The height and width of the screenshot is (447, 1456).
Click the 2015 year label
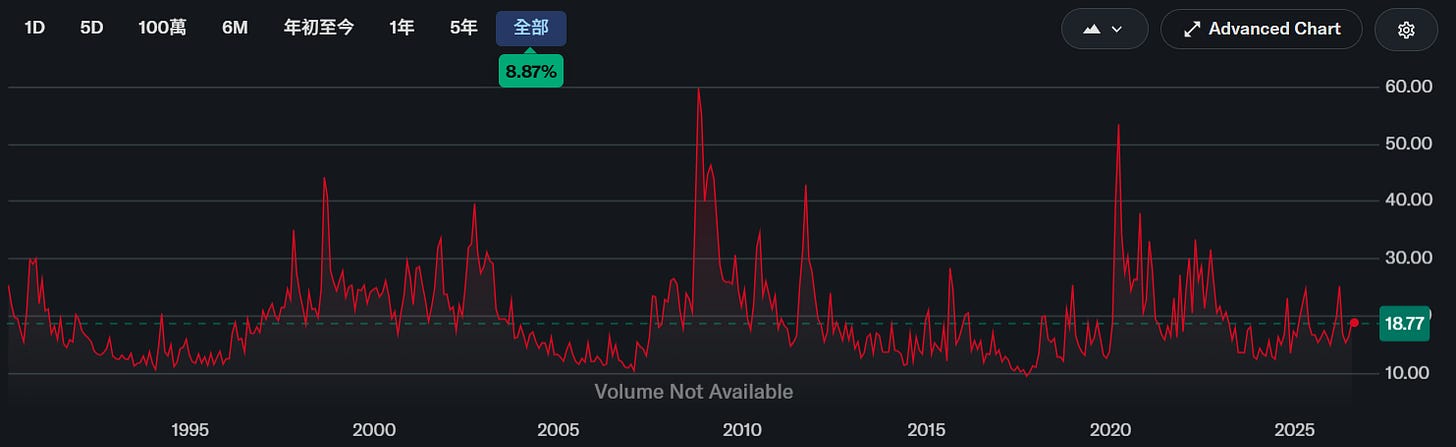click(926, 430)
